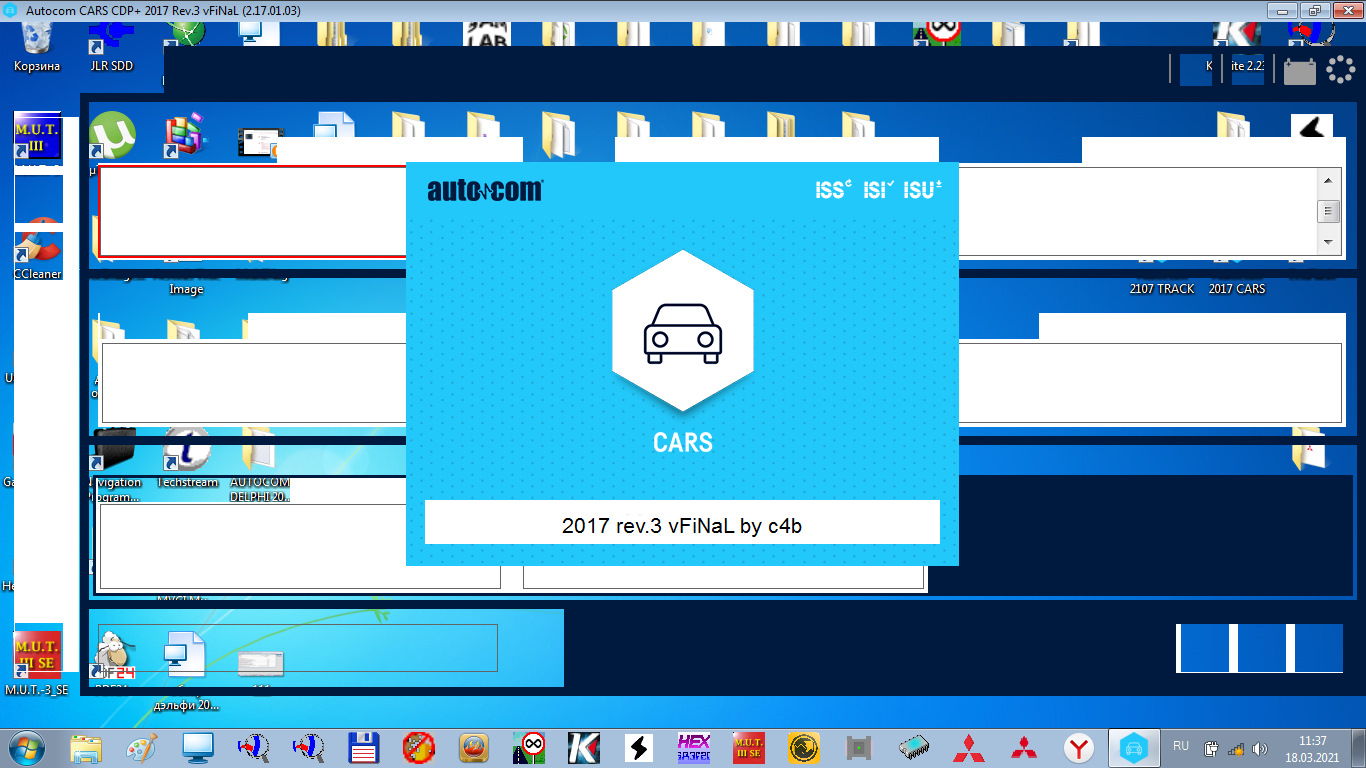This screenshot has height=768, width=1366.
Task: Open the Windows Start menu
Action: click(x=26, y=747)
